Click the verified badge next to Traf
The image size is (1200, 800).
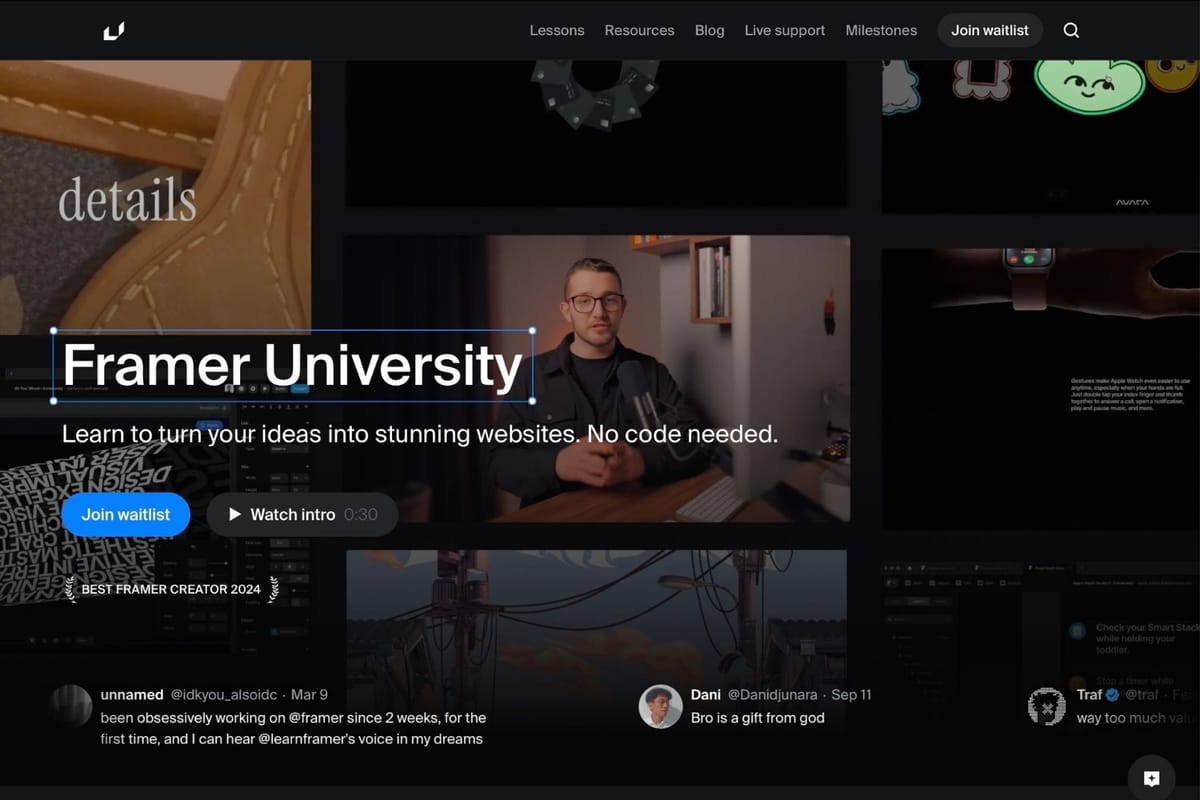point(1112,694)
